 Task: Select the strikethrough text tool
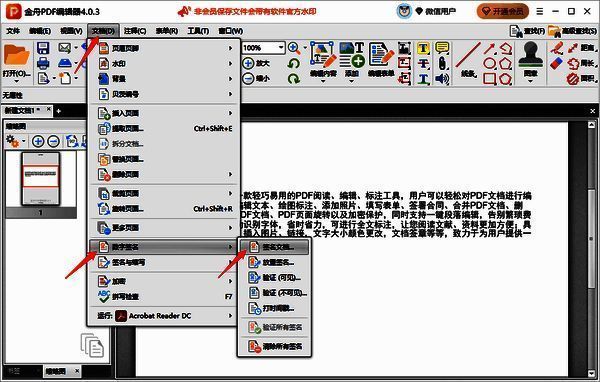tap(423, 64)
